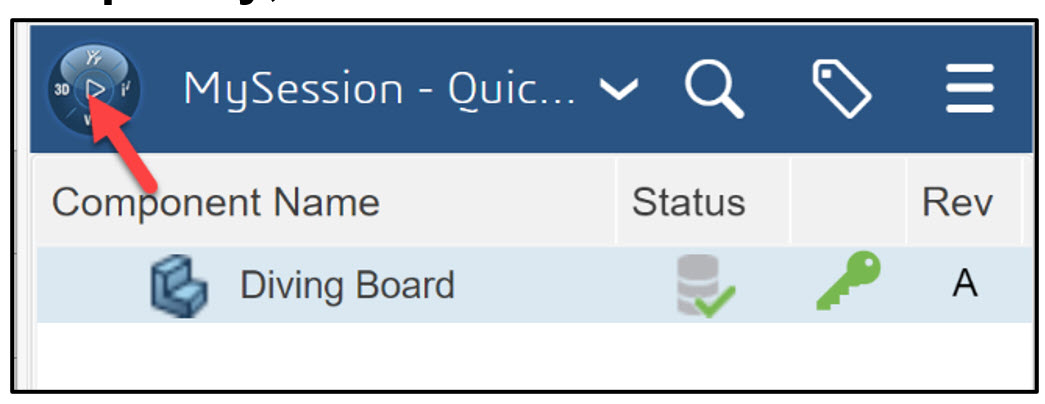Click the Status column header
This screenshot has width=1045, height=404.
(x=688, y=203)
